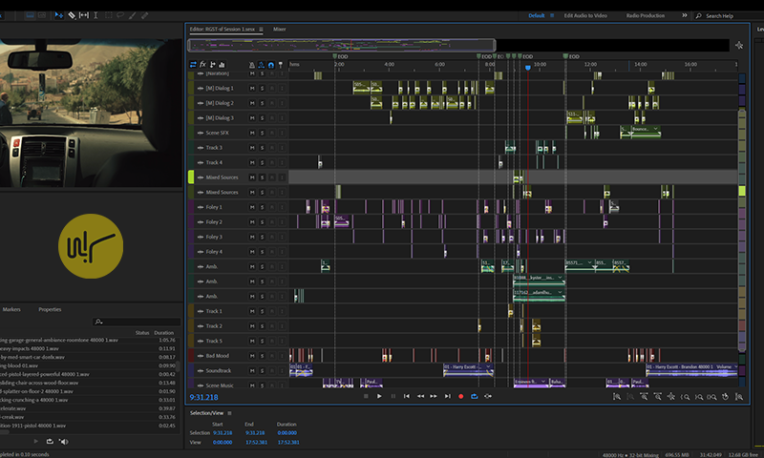
Task: Show Inputs/Outputs track controls
Action: 193,64
